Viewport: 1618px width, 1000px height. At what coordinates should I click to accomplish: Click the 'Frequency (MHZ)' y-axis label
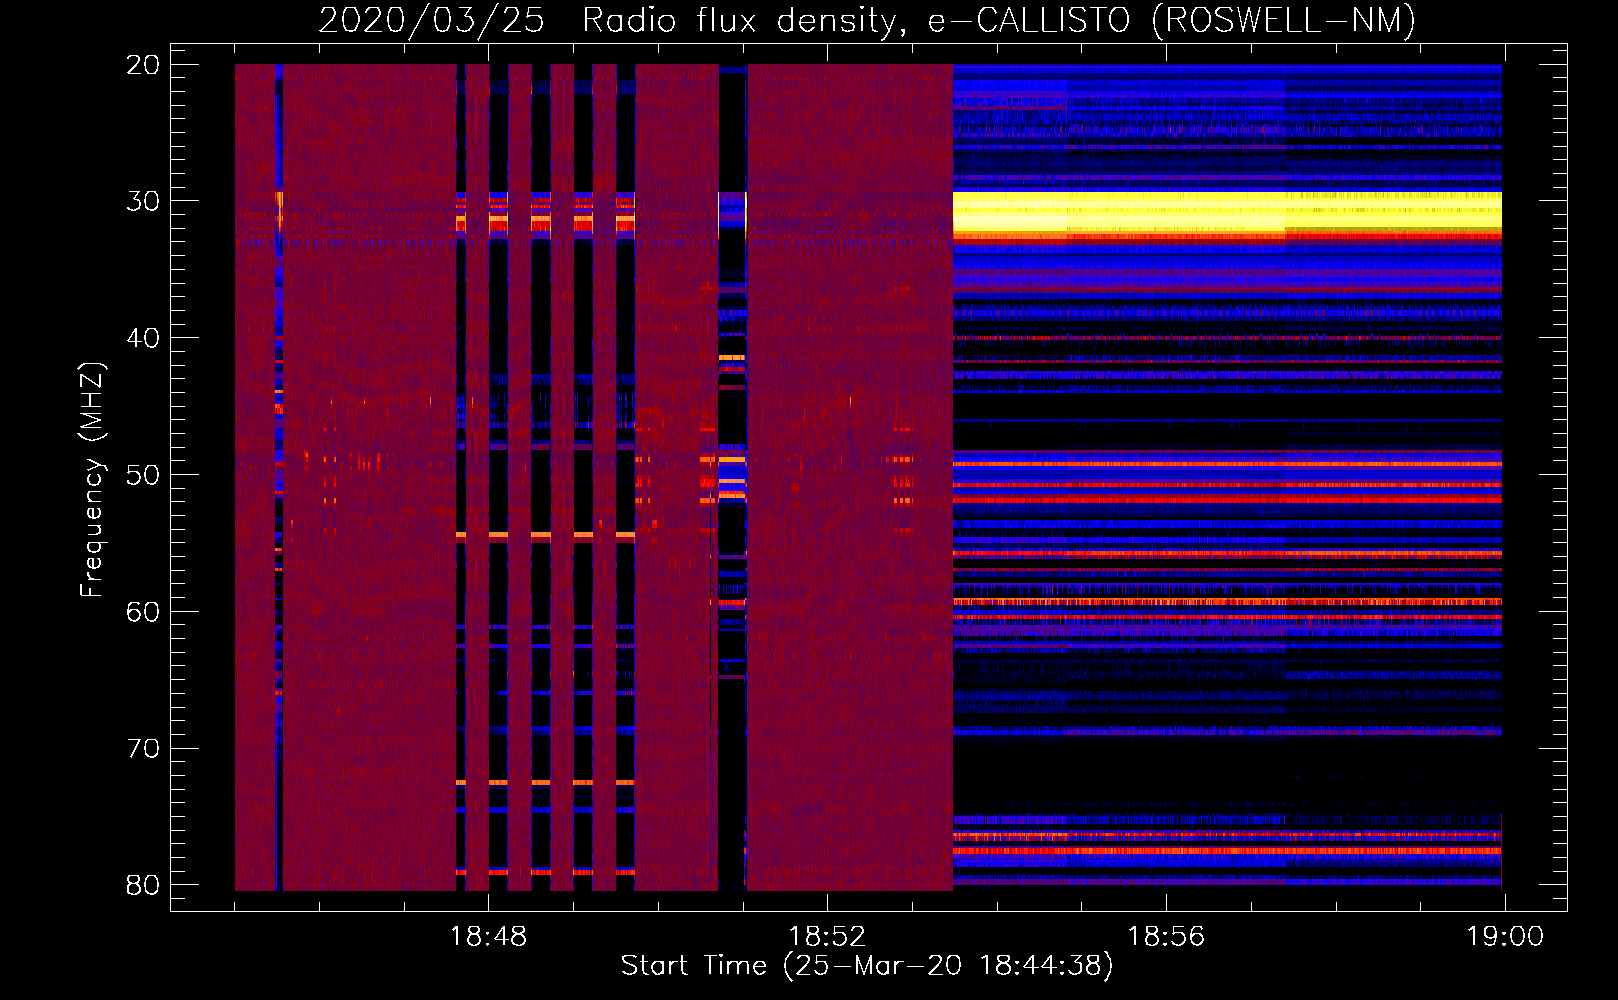(92, 480)
